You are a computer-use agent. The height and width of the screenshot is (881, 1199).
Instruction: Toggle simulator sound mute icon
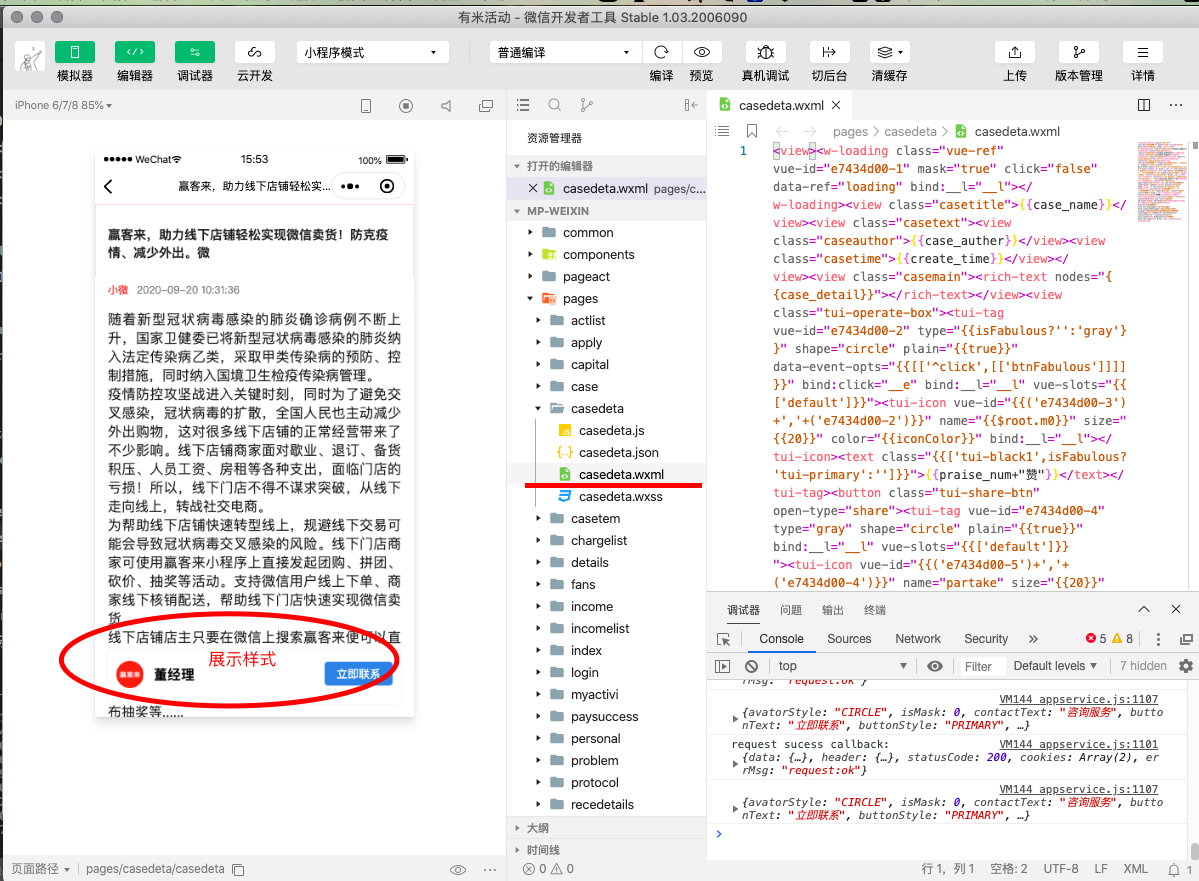tap(446, 106)
